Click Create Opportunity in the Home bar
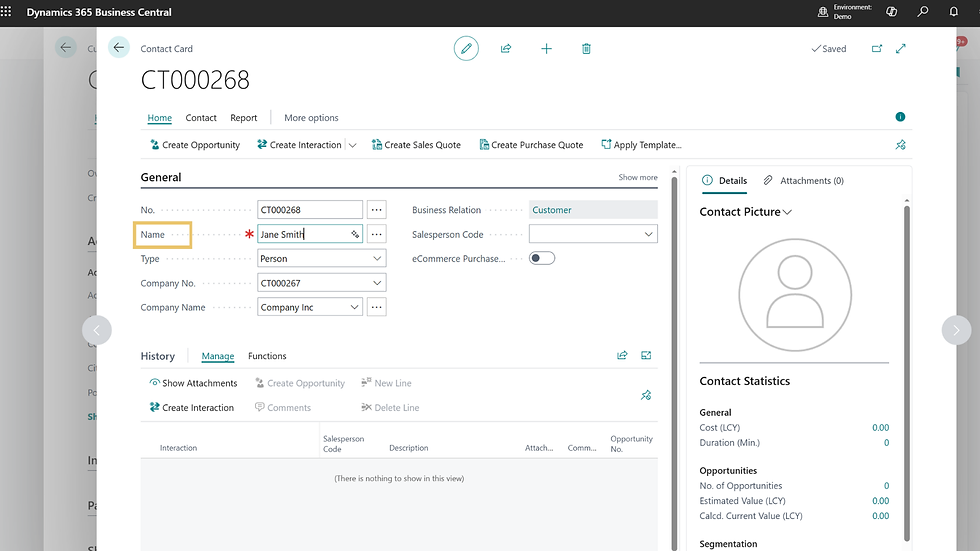Screen dimensions: 980x551 point(194,145)
